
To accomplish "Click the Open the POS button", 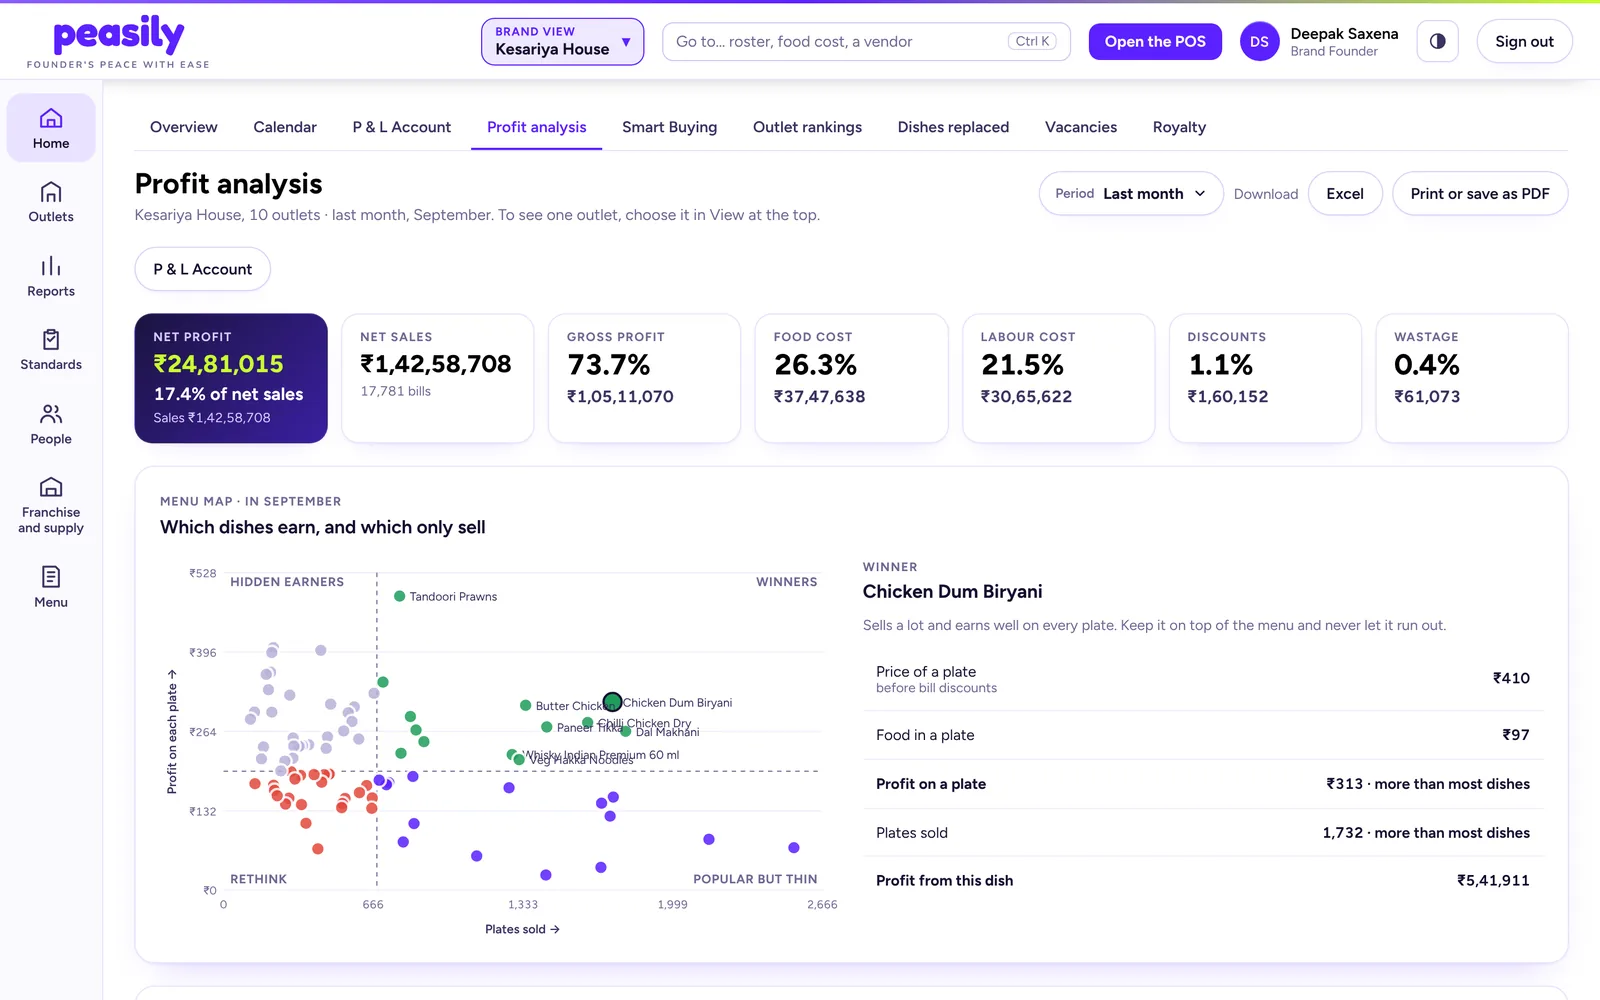I will (1155, 42).
